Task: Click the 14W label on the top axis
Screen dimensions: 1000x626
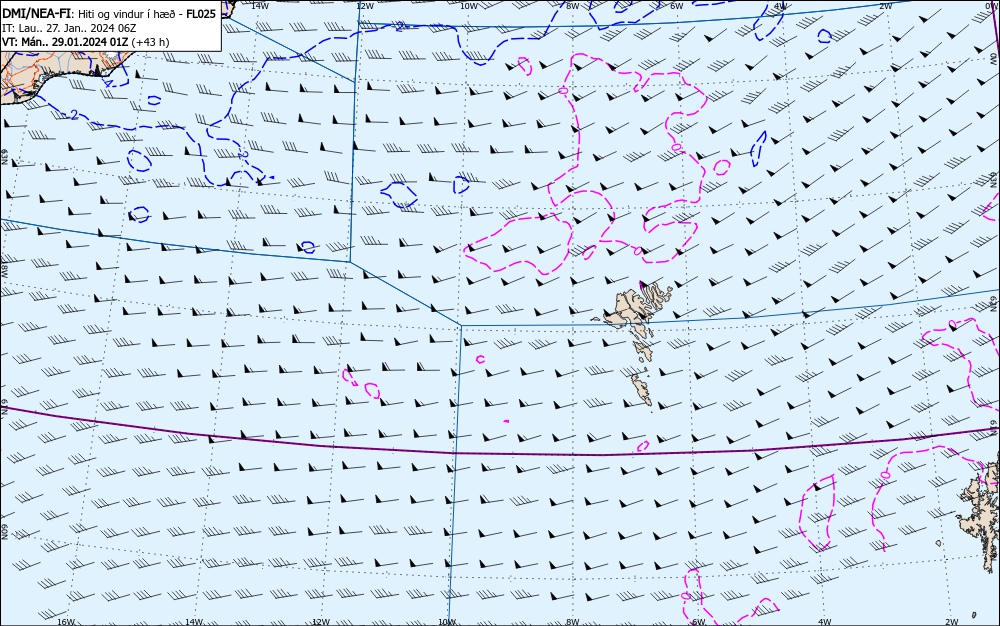Action: (x=259, y=5)
